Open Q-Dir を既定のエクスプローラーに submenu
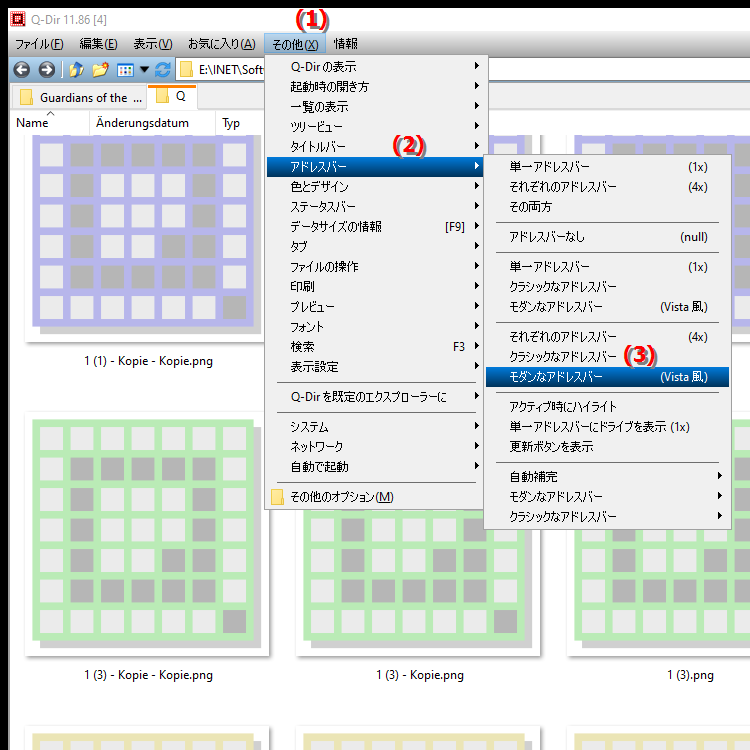This screenshot has height=750, width=750. coord(375,397)
